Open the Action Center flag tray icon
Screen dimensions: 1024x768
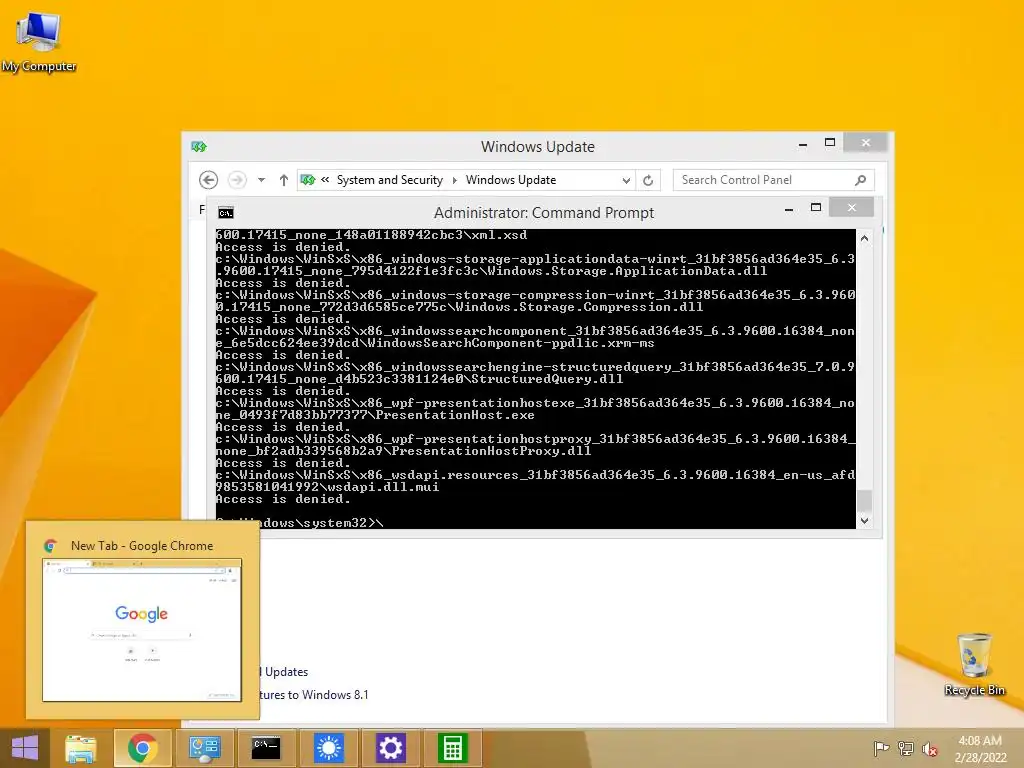click(881, 748)
